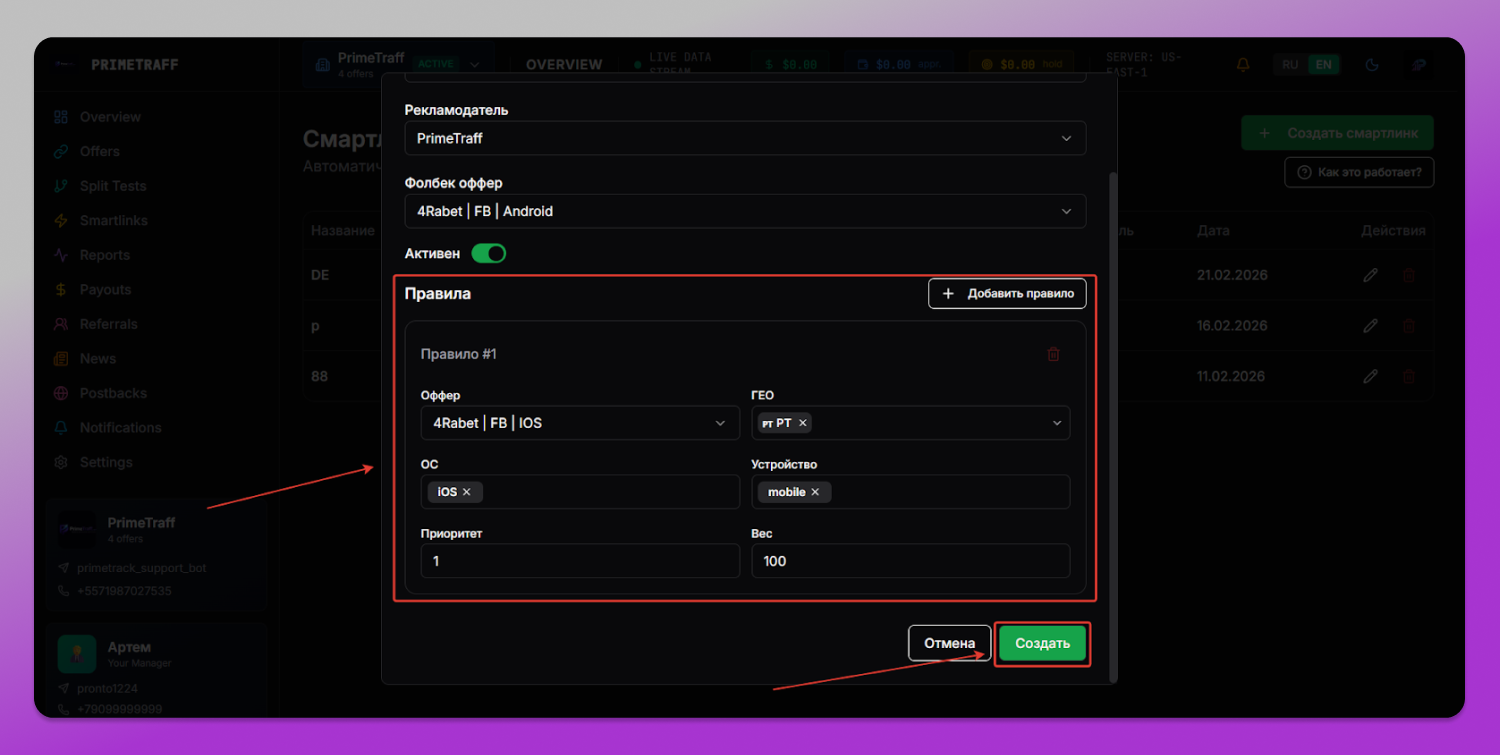This screenshot has width=1500, height=755.
Task: Click the OVERVIEW label in top bar
Action: pos(564,64)
